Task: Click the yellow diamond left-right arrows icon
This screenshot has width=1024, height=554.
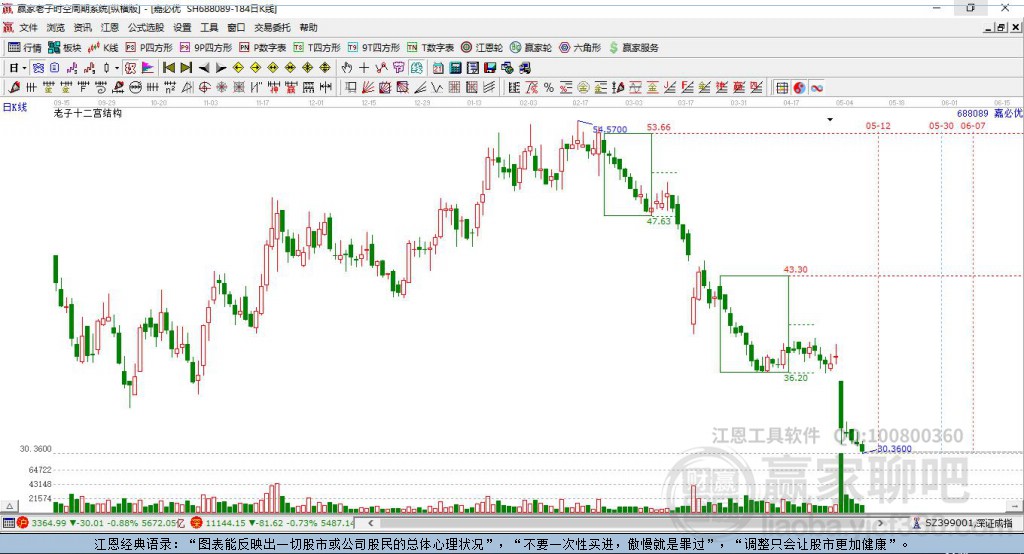Action: coord(273,67)
